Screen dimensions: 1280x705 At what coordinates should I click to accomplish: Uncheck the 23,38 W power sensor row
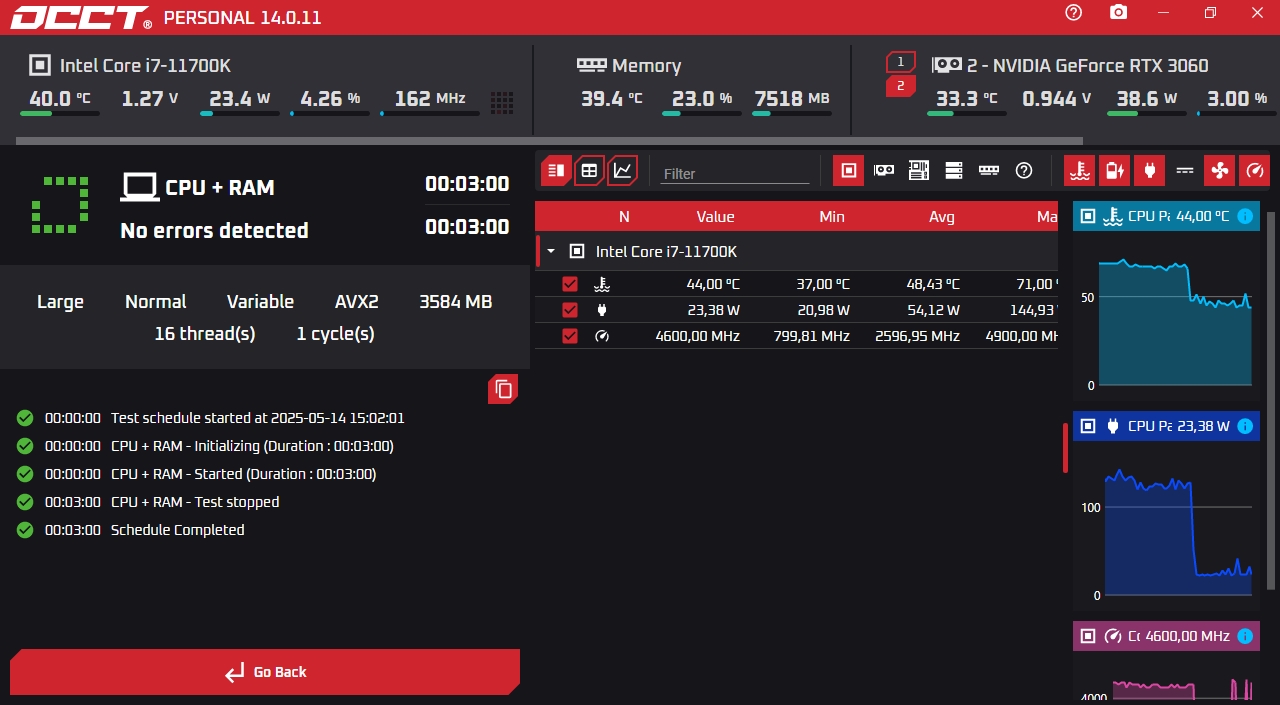pos(570,310)
